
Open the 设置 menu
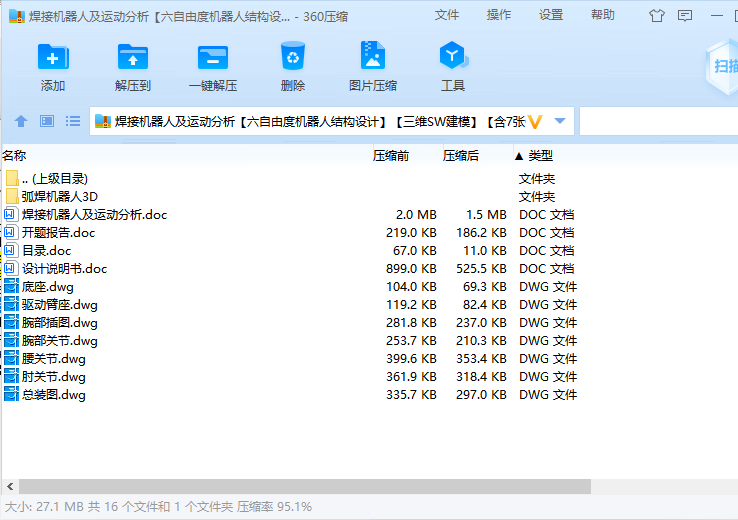[x=551, y=15]
